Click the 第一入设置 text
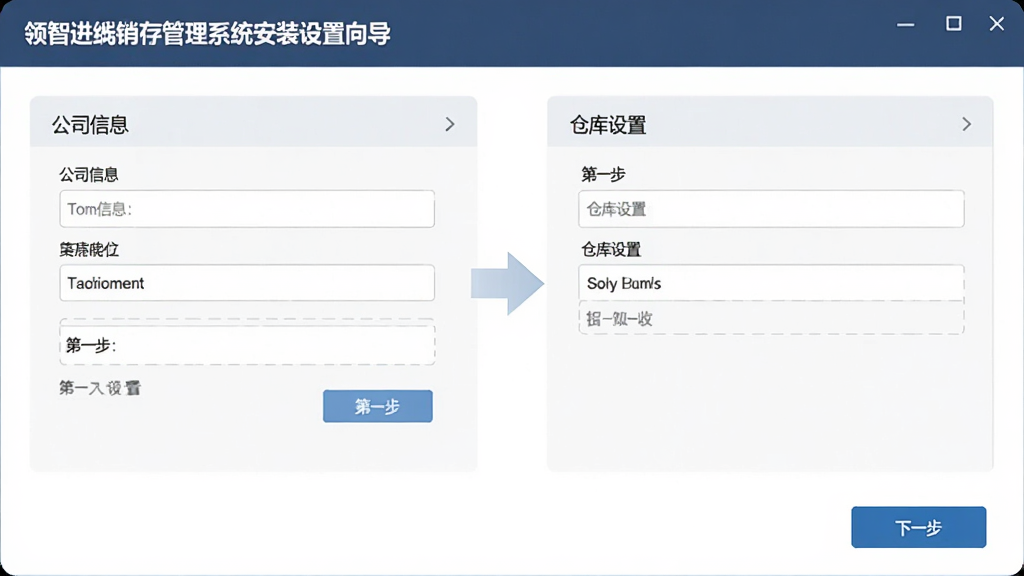The width and height of the screenshot is (1024, 576). click(100, 388)
